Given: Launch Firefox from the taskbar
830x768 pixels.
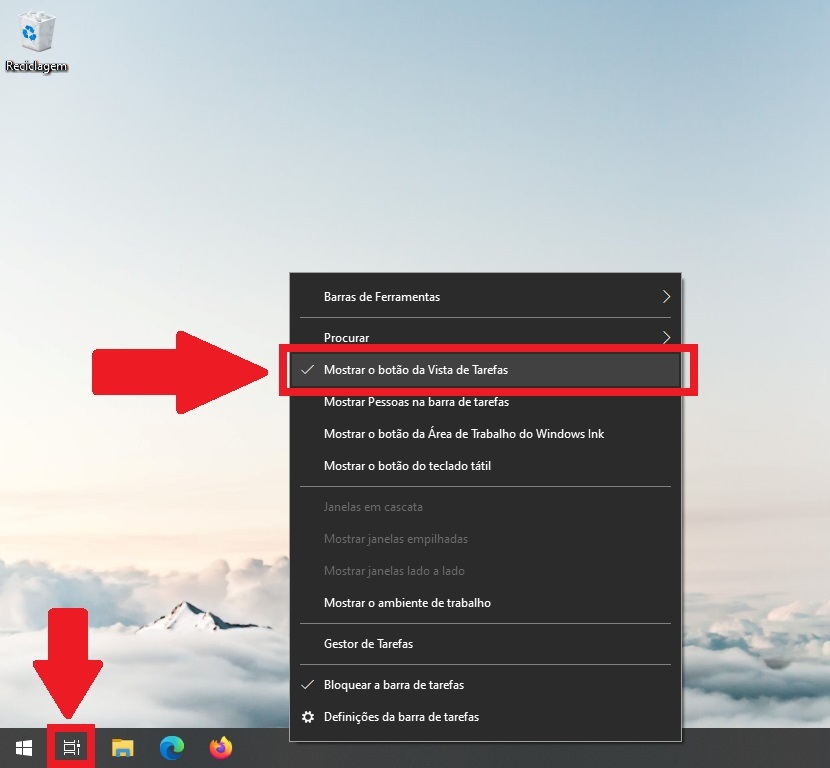Looking at the screenshot, I should 220,747.
